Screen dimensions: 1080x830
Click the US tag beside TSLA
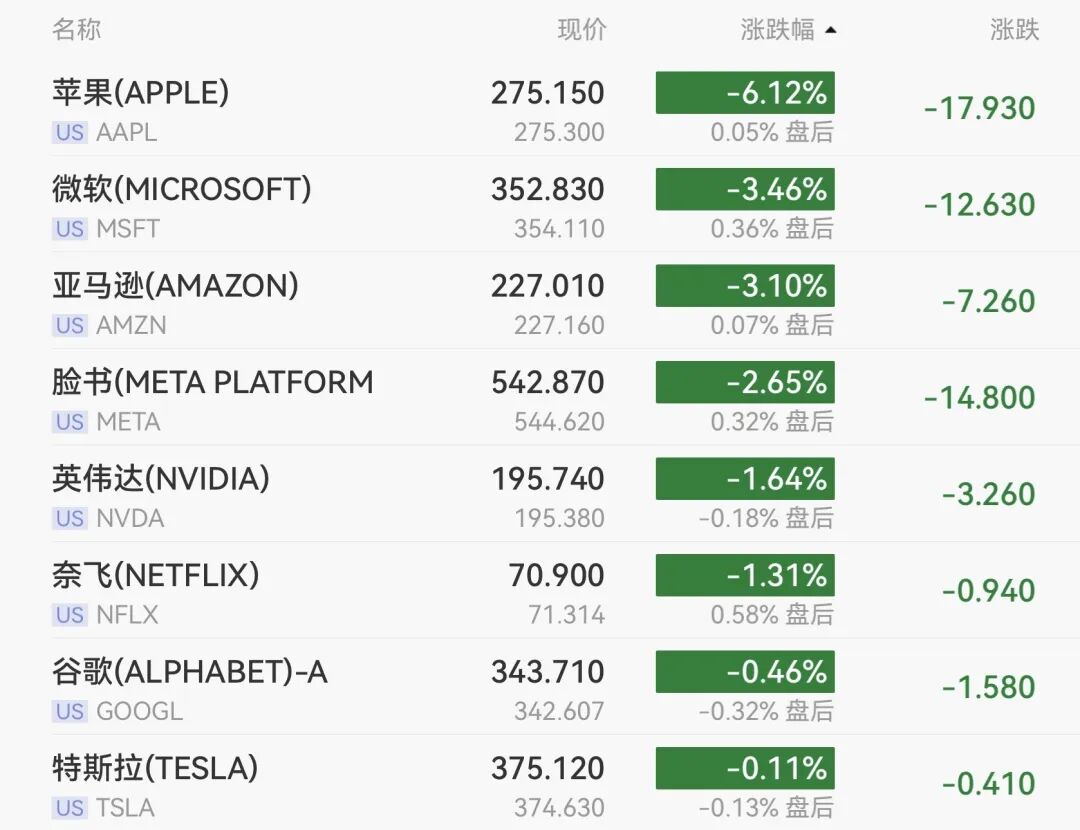[x=70, y=807]
